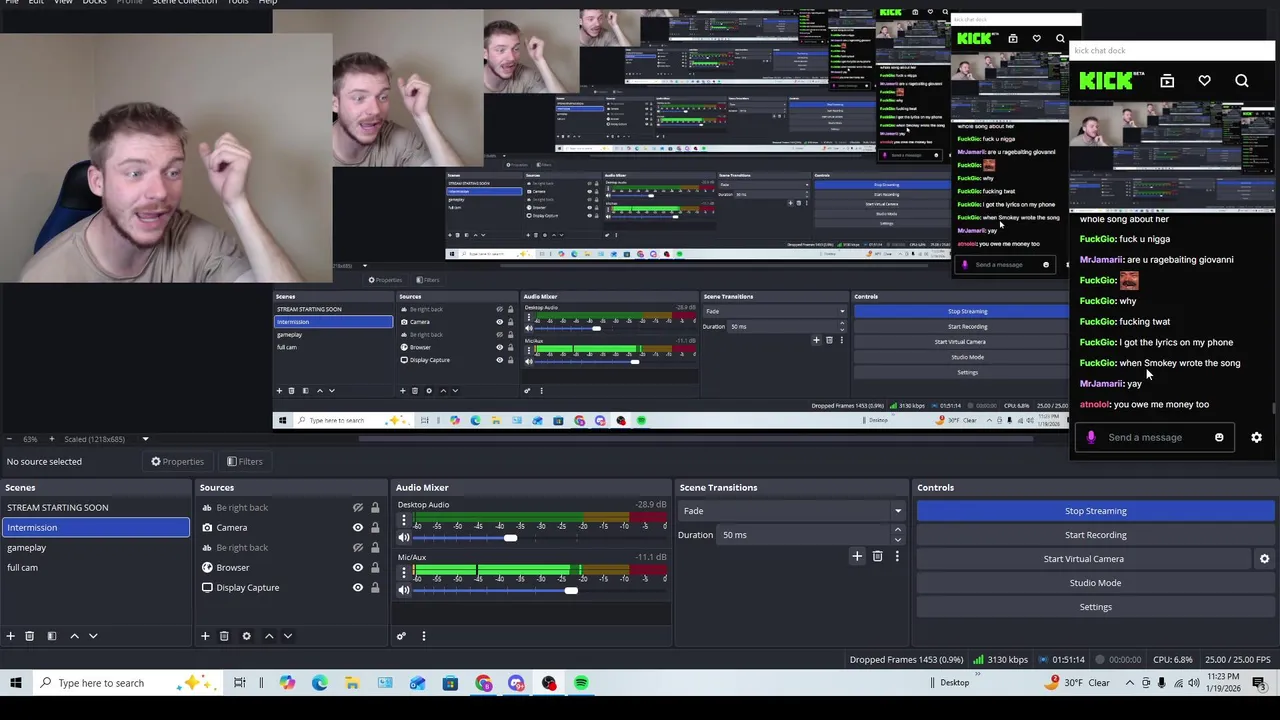Open Audio Mixer three-dot menu at bottom

click(423, 636)
